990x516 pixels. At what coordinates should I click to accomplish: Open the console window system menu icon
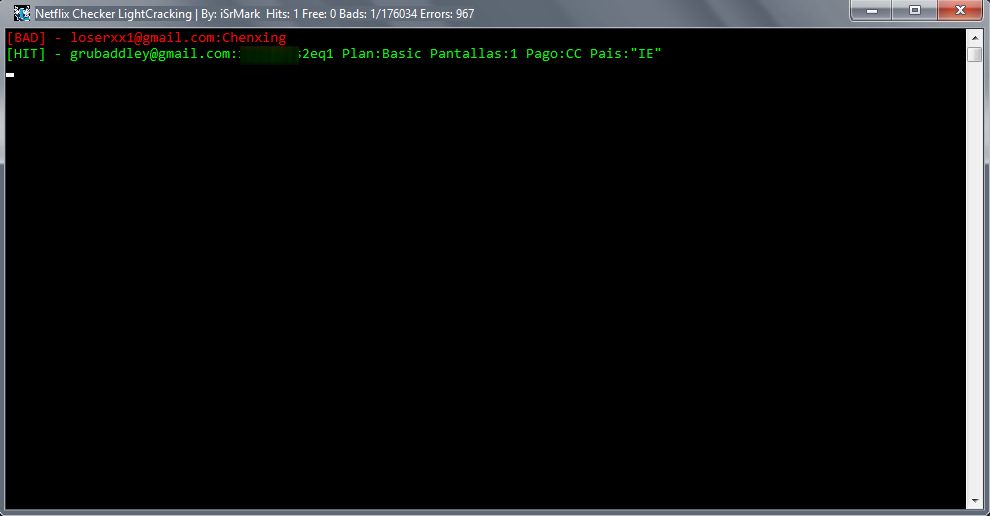click(x=21, y=13)
